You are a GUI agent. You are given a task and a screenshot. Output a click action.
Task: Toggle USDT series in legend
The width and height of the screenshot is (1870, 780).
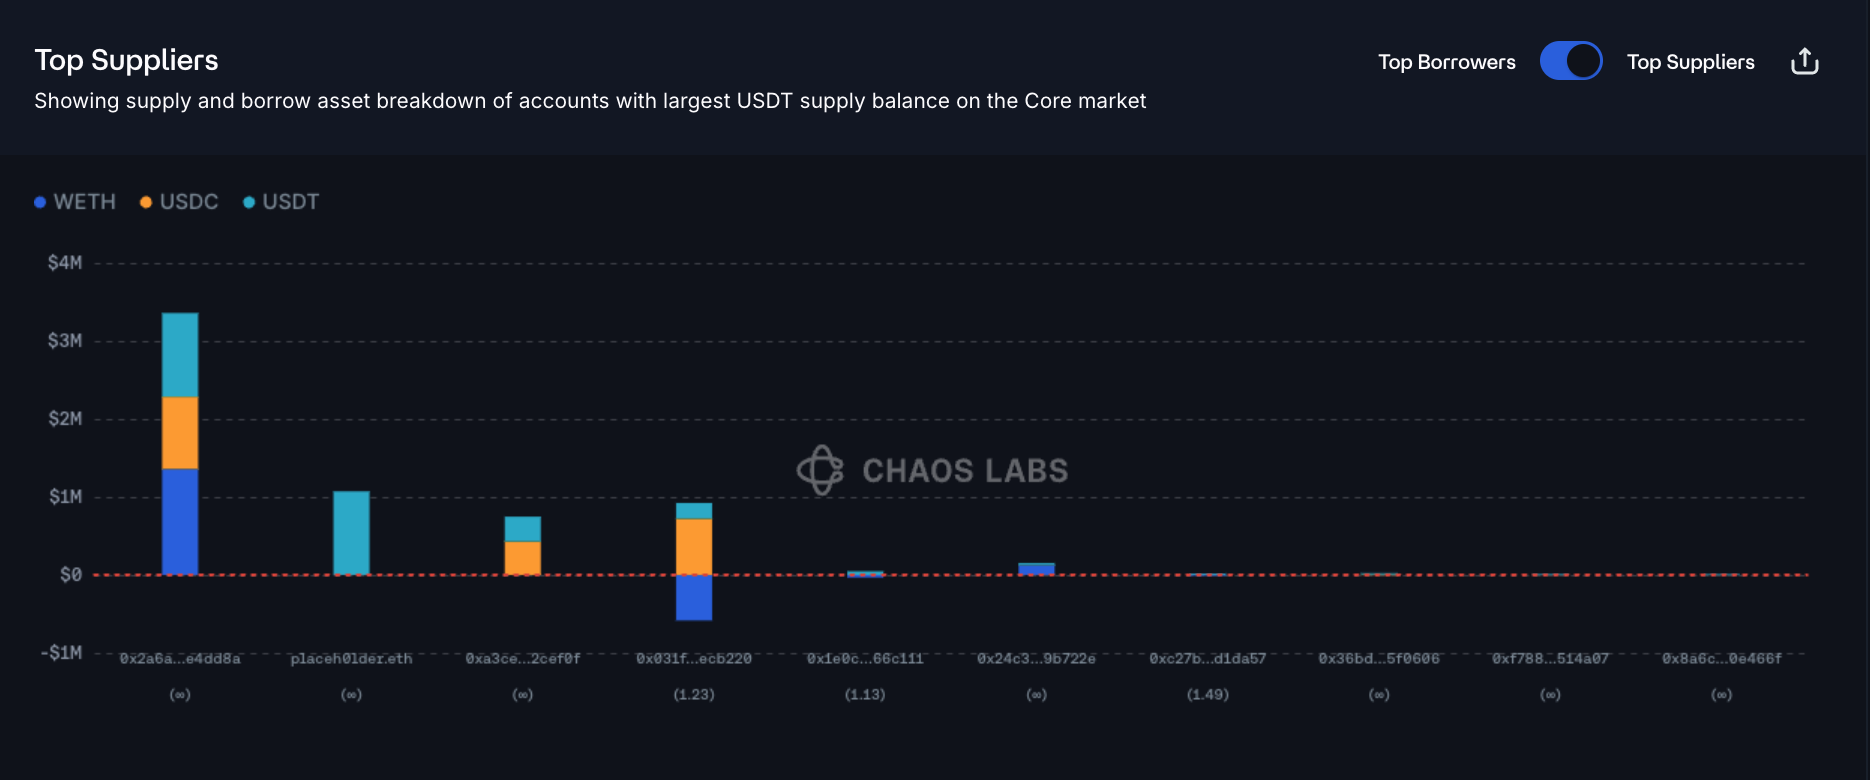282,202
